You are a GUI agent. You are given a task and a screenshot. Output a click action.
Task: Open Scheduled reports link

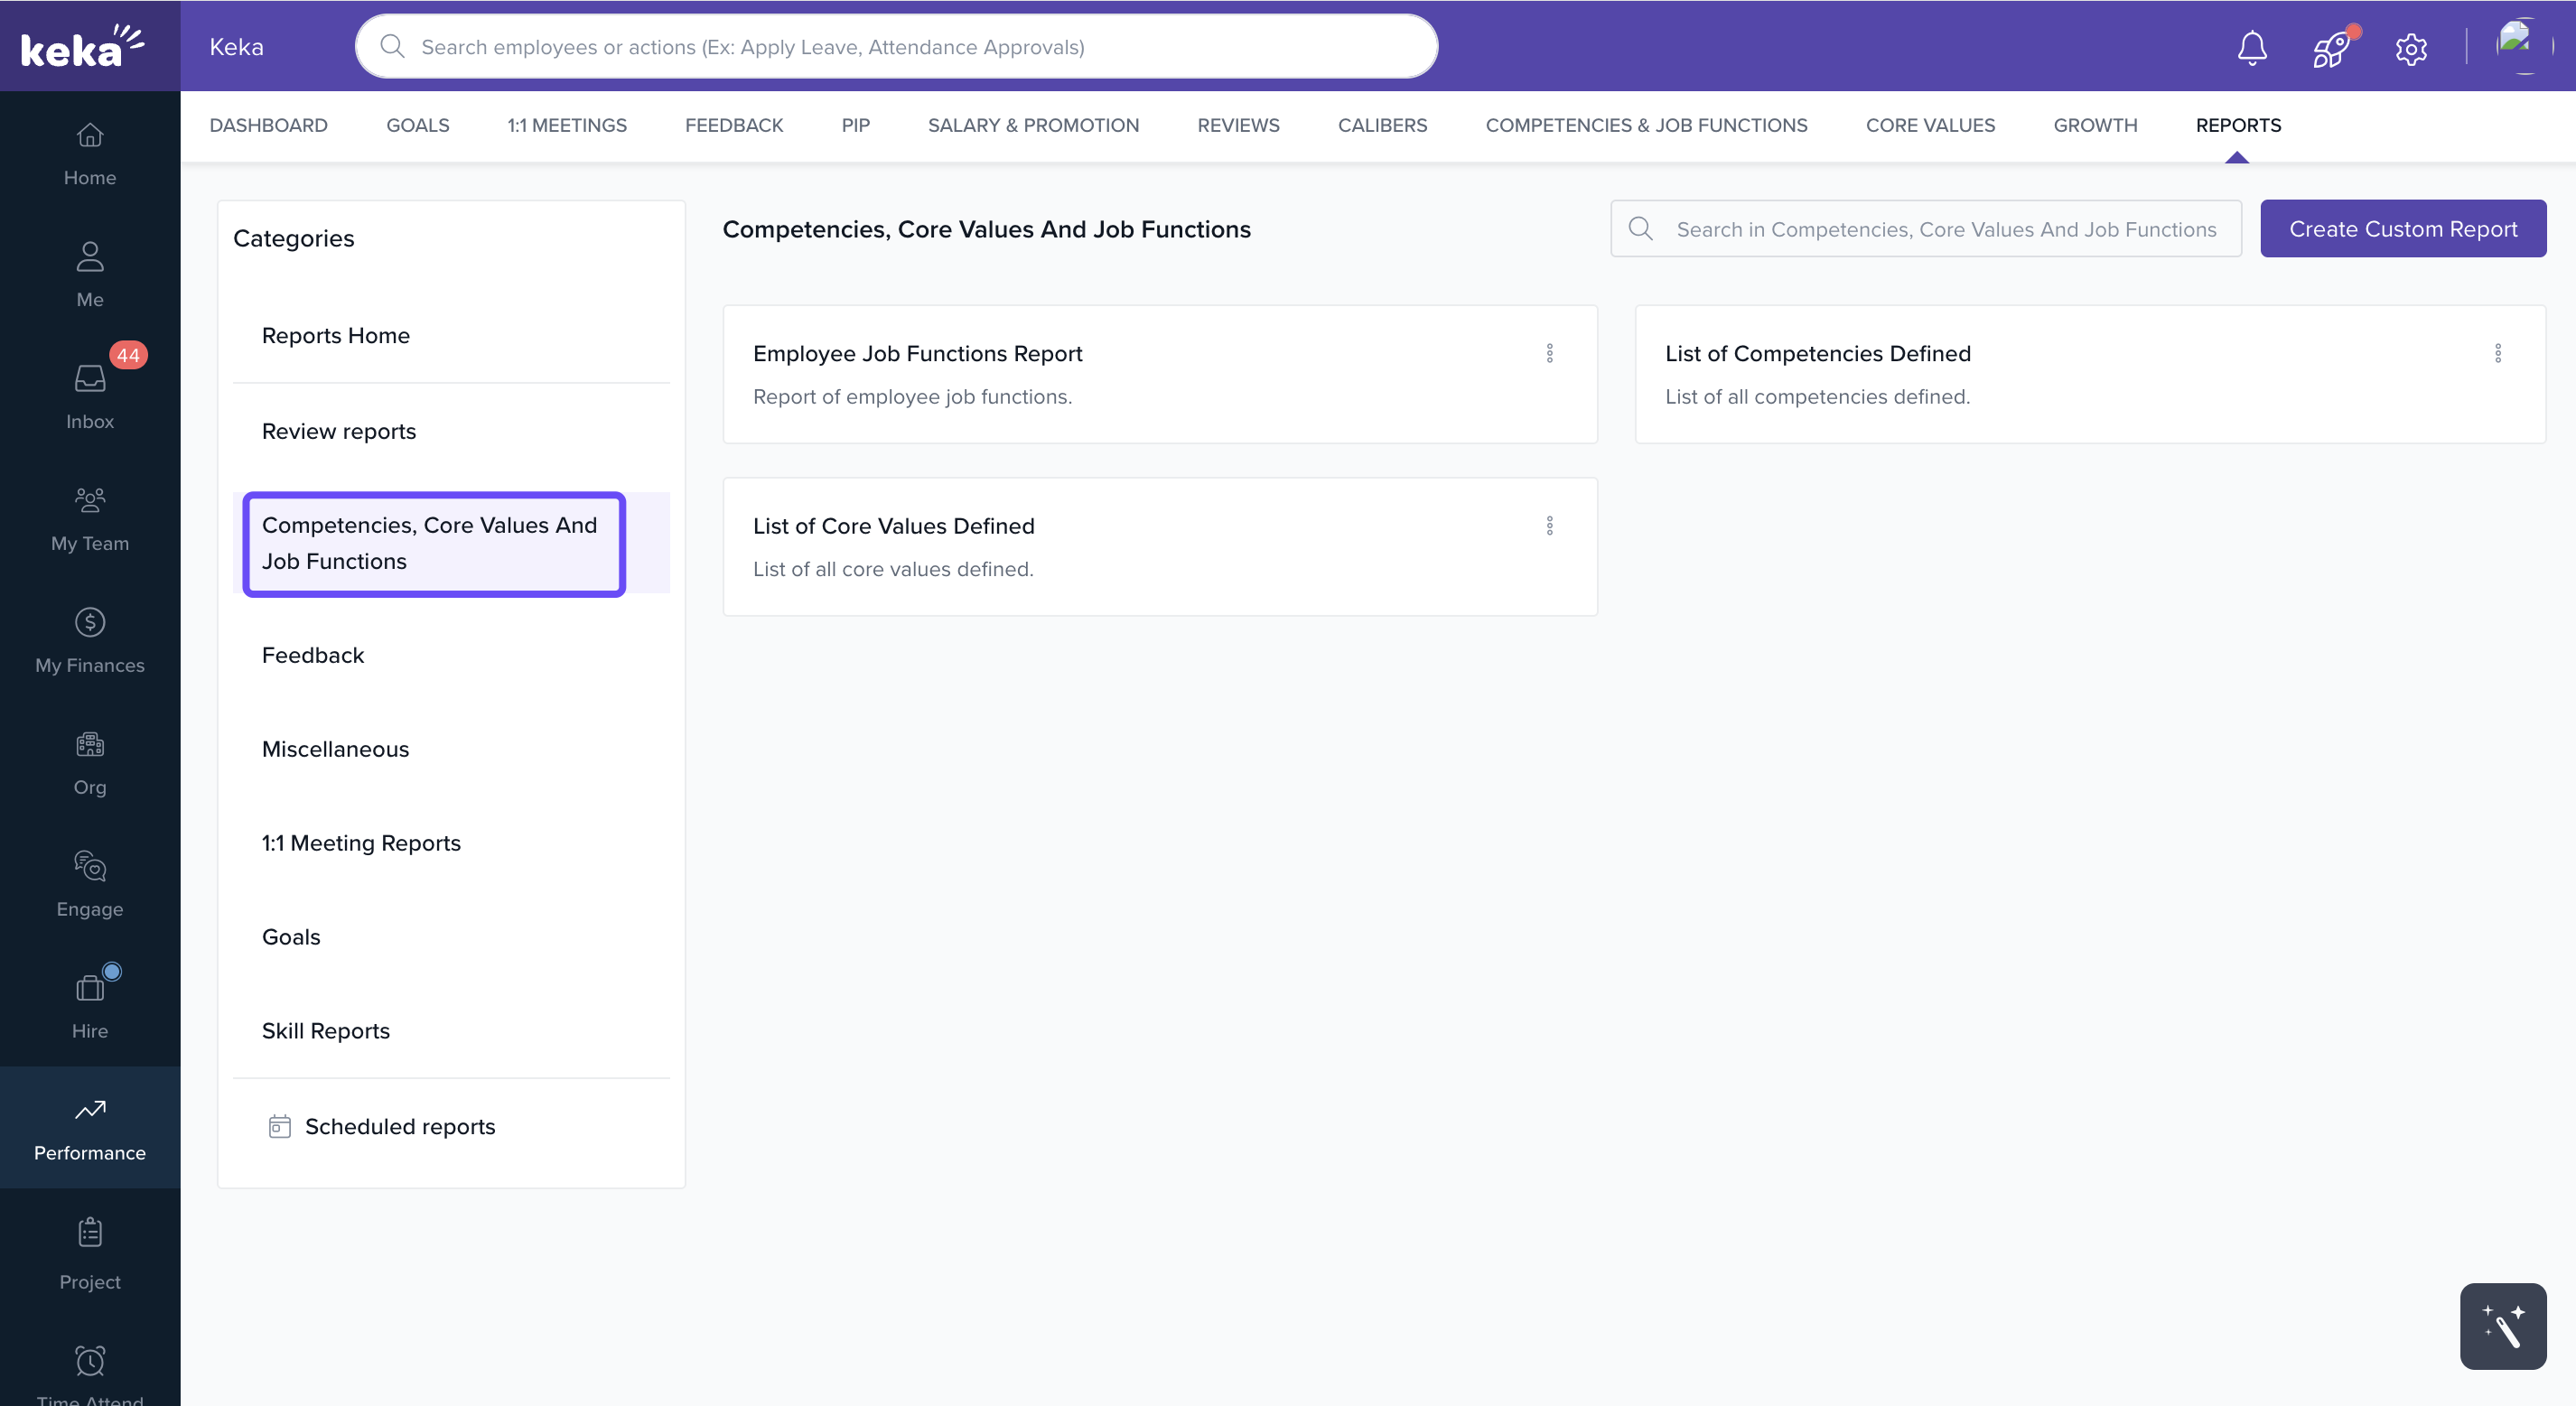(399, 1126)
